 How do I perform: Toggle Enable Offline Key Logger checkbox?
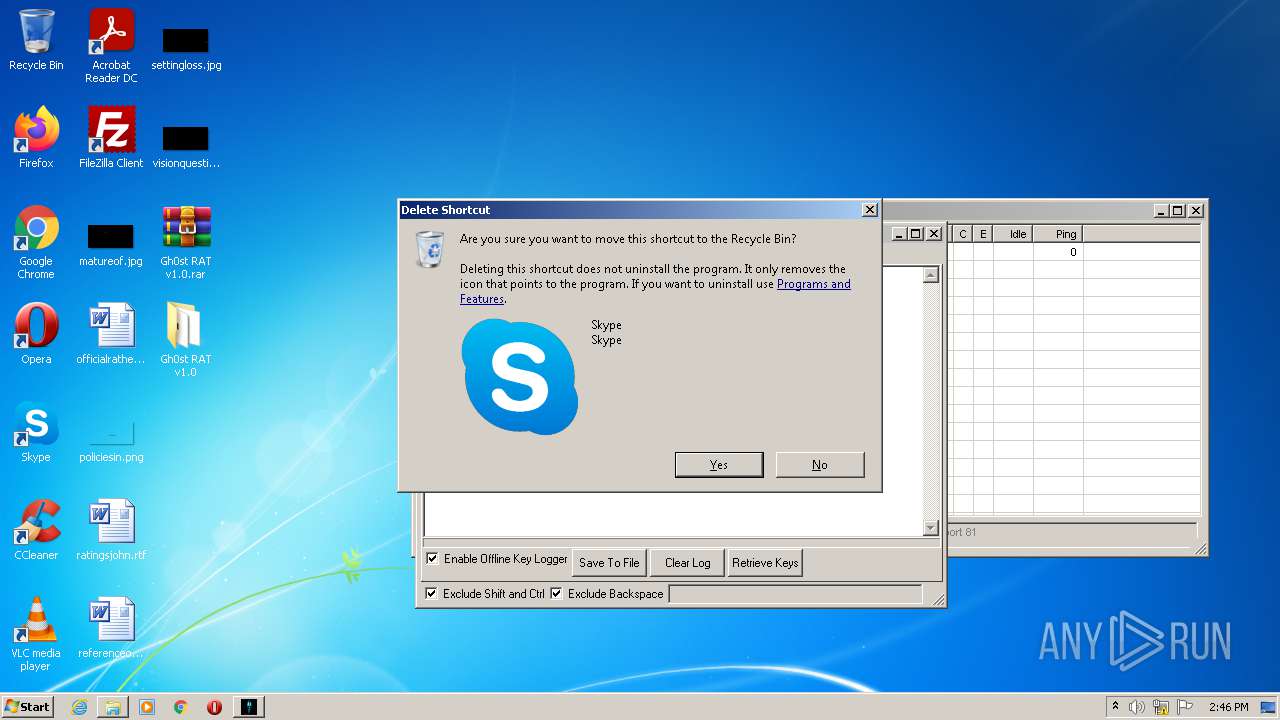(x=432, y=559)
